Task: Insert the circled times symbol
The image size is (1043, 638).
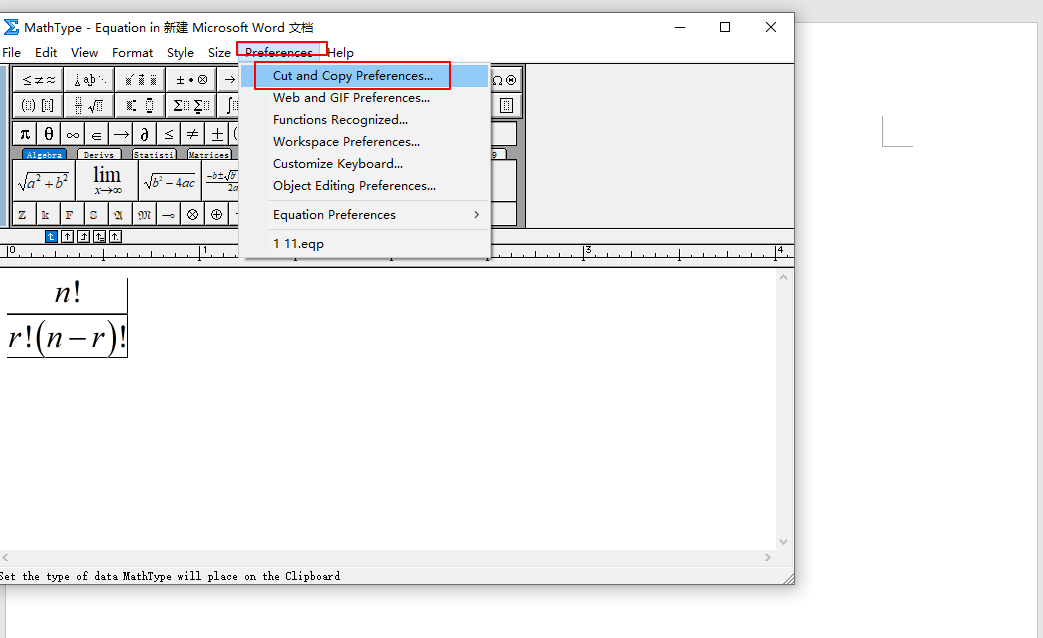Action: click(x=193, y=214)
